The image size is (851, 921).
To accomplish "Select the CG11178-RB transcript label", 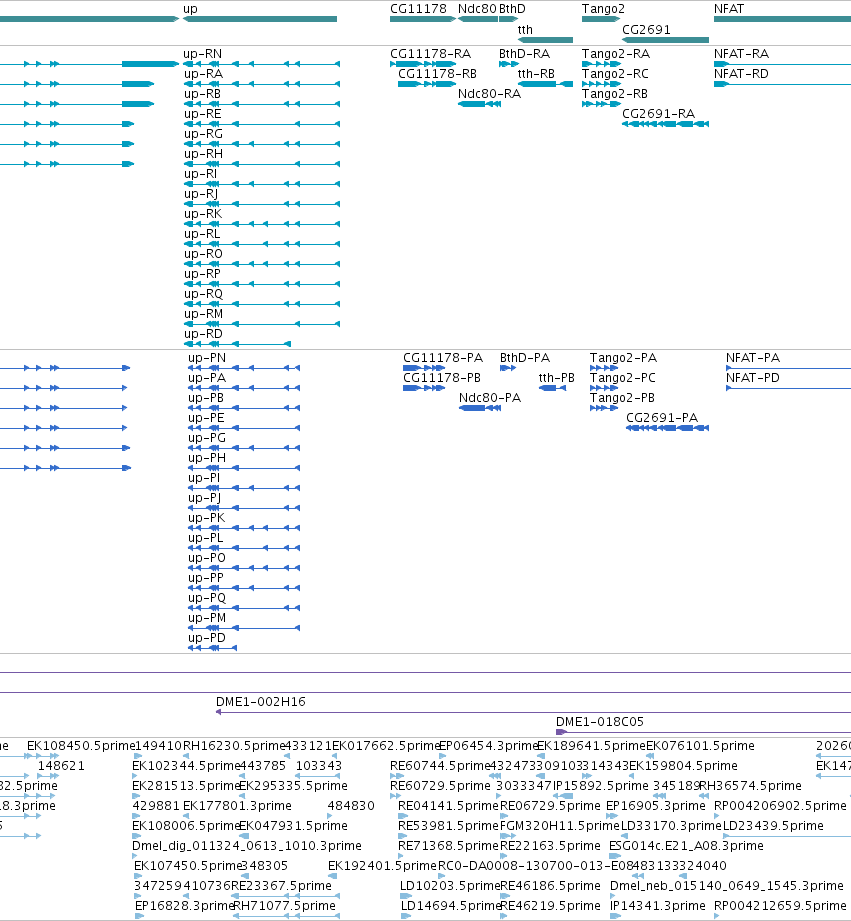I will tap(438, 74).
